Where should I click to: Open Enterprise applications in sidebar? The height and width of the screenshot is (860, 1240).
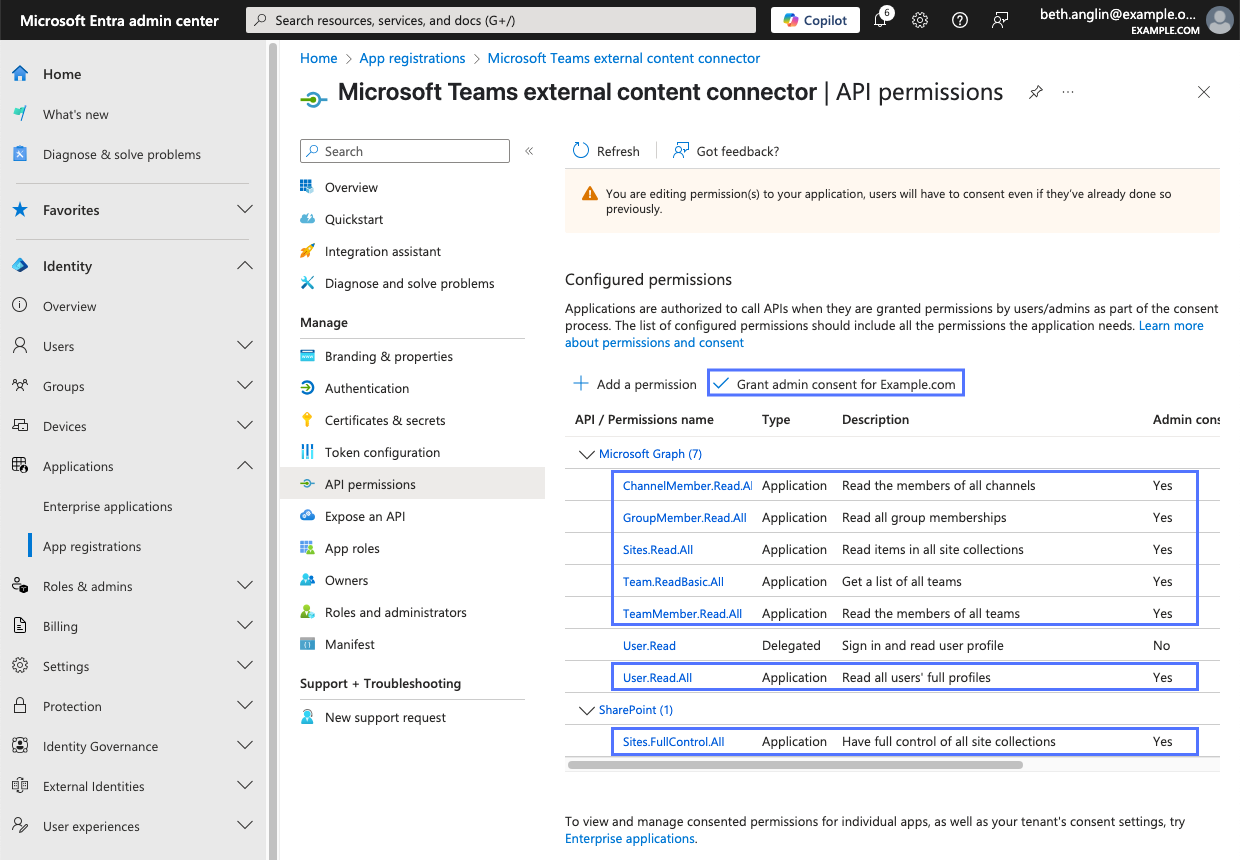pyautogui.click(x=108, y=506)
